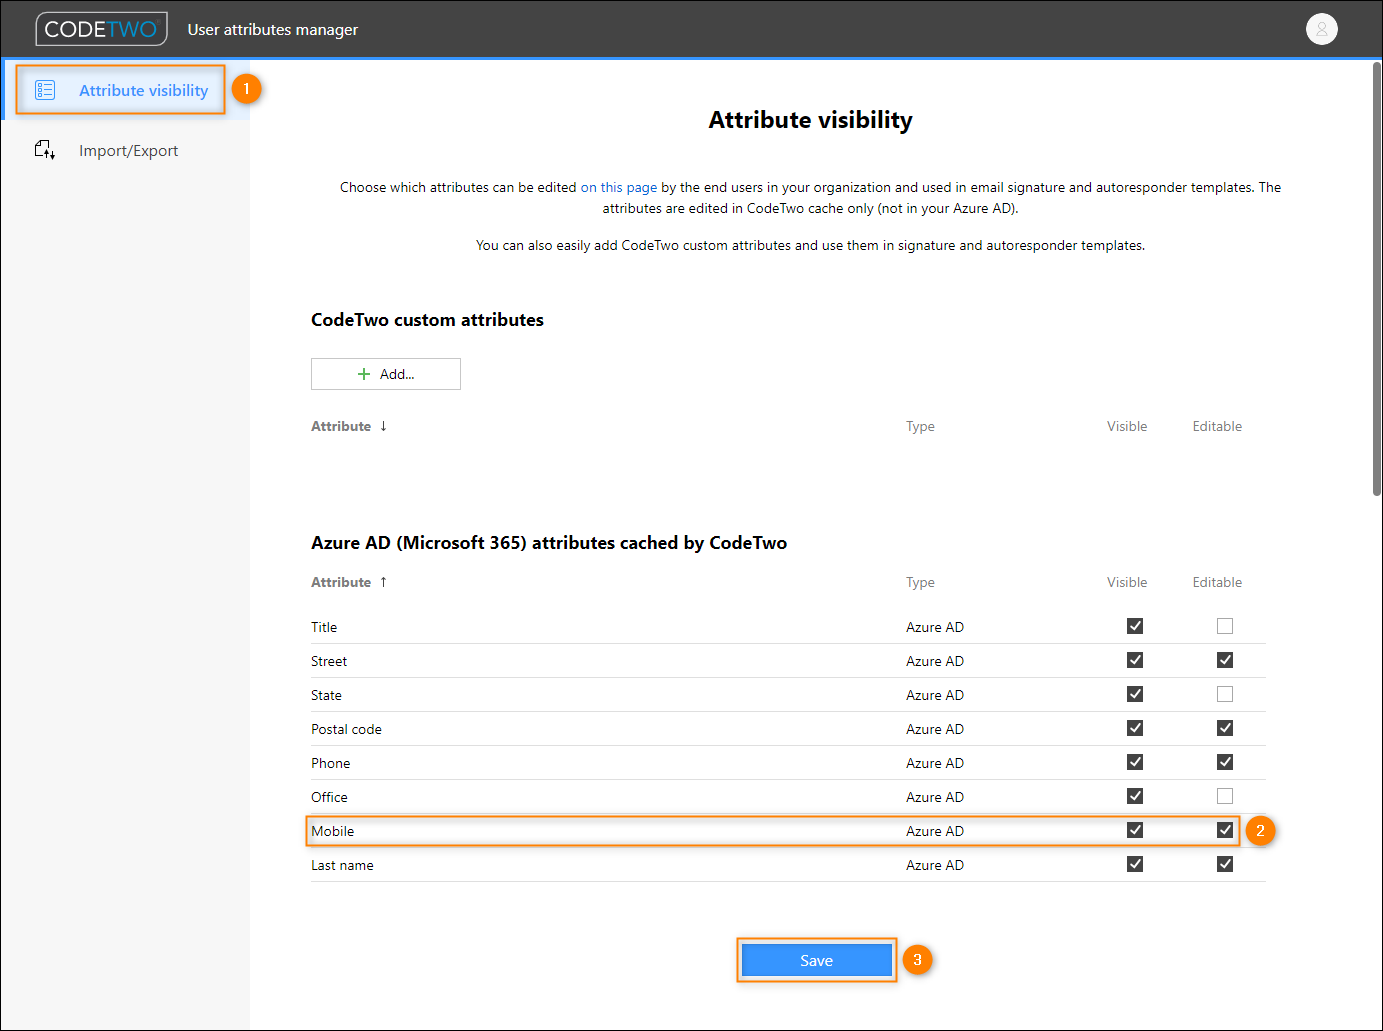Click 'Azure AD' type cell in Title row
The image size is (1383, 1031).
[935, 627]
